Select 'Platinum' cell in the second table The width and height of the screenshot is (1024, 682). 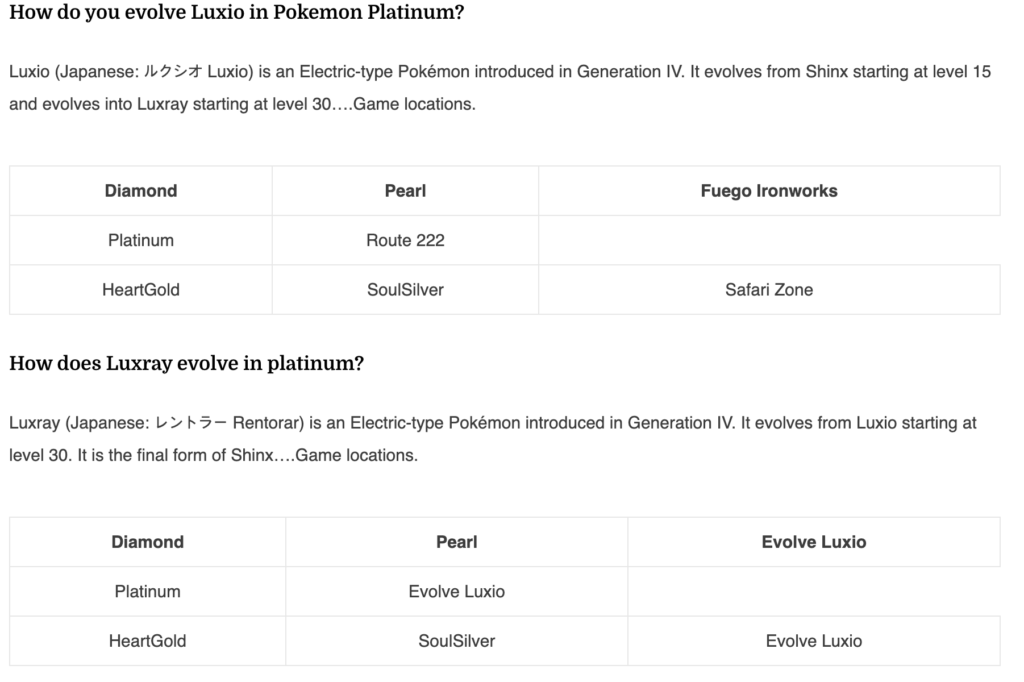click(148, 592)
